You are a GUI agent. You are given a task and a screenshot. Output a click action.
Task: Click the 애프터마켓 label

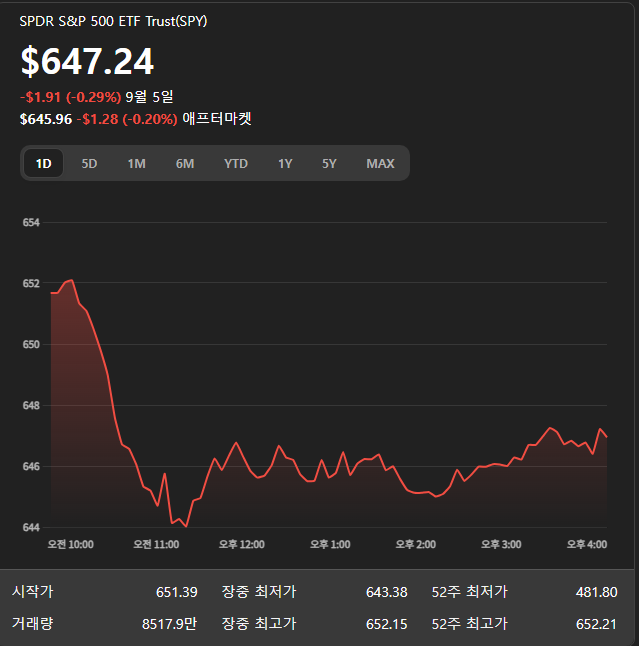coord(217,119)
